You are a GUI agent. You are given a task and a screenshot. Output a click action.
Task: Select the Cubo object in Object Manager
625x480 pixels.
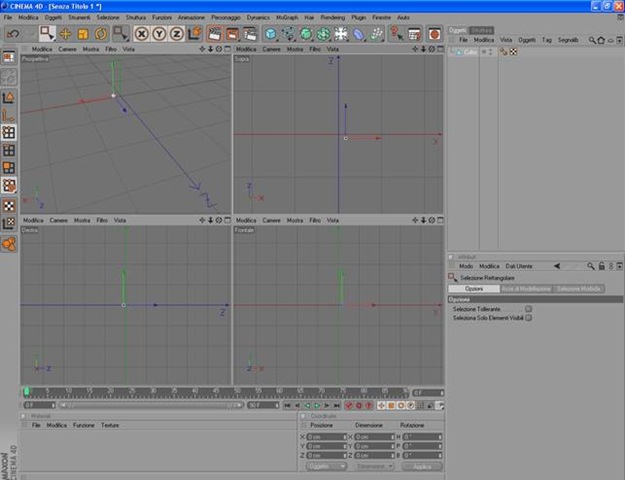pos(470,52)
